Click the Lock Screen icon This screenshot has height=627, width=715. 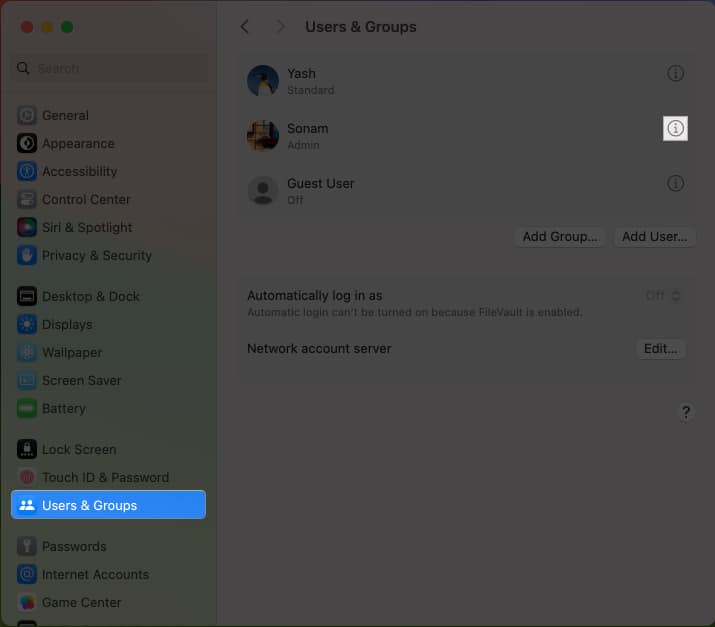click(x=27, y=449)
